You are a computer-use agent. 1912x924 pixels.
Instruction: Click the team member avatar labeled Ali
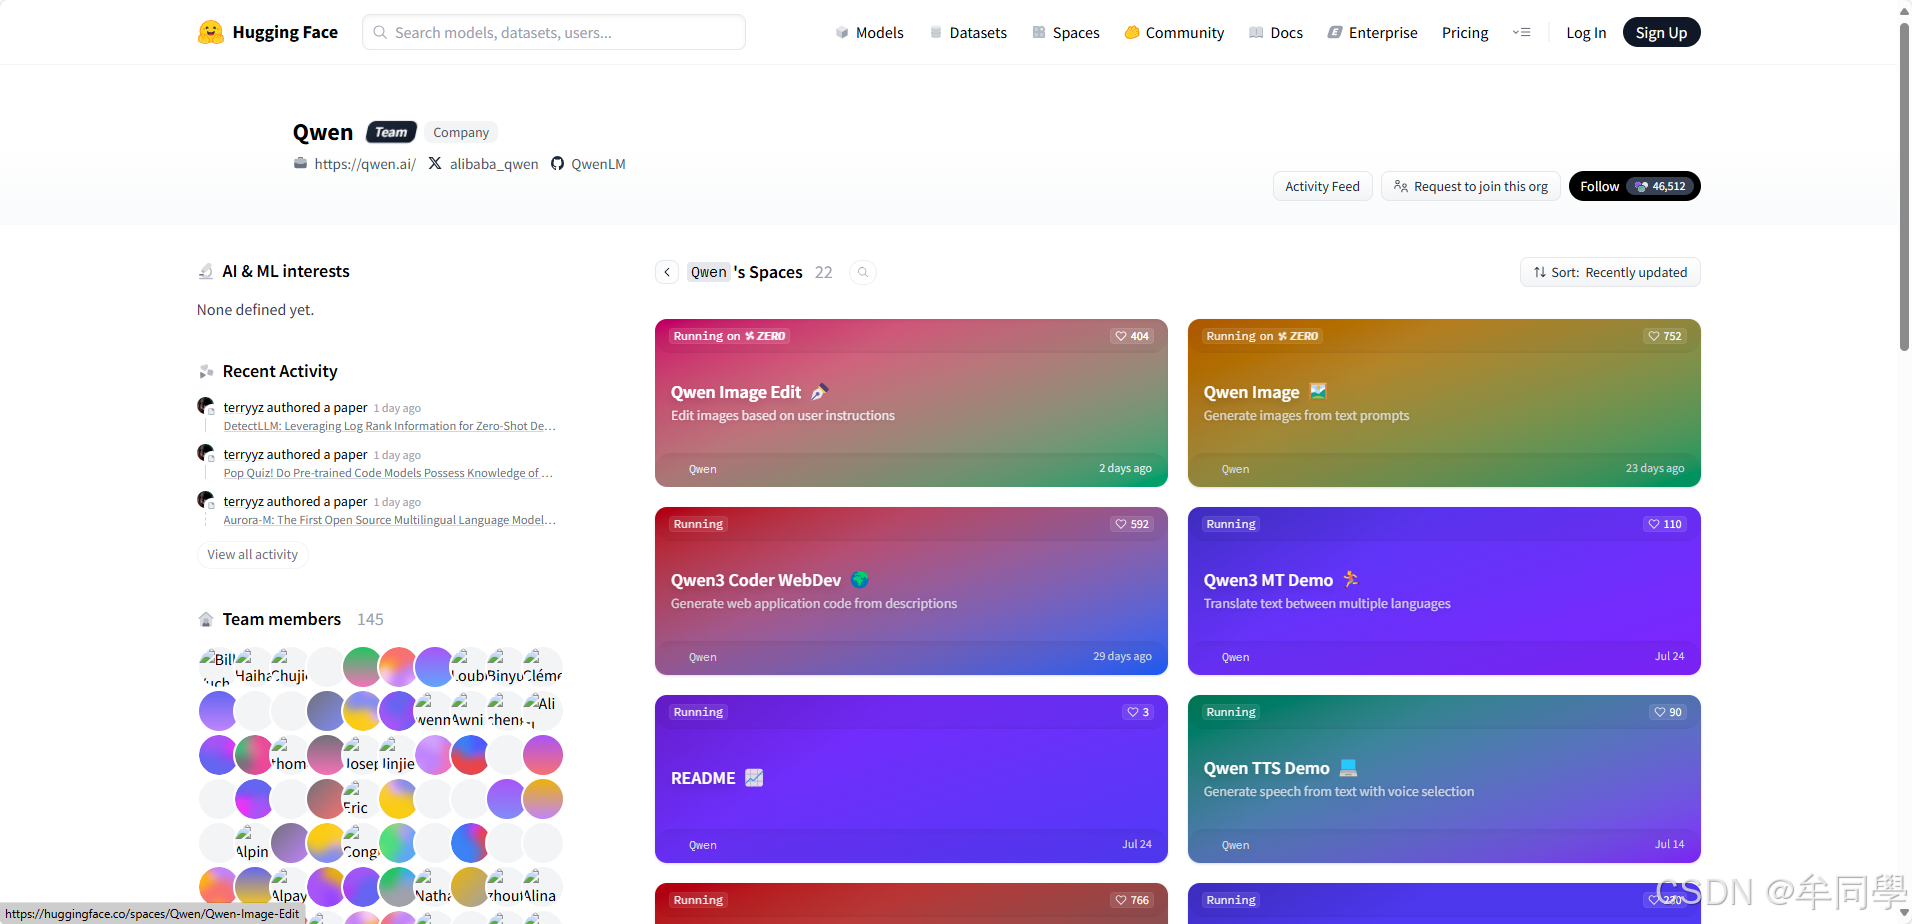(x=542, y=711)
